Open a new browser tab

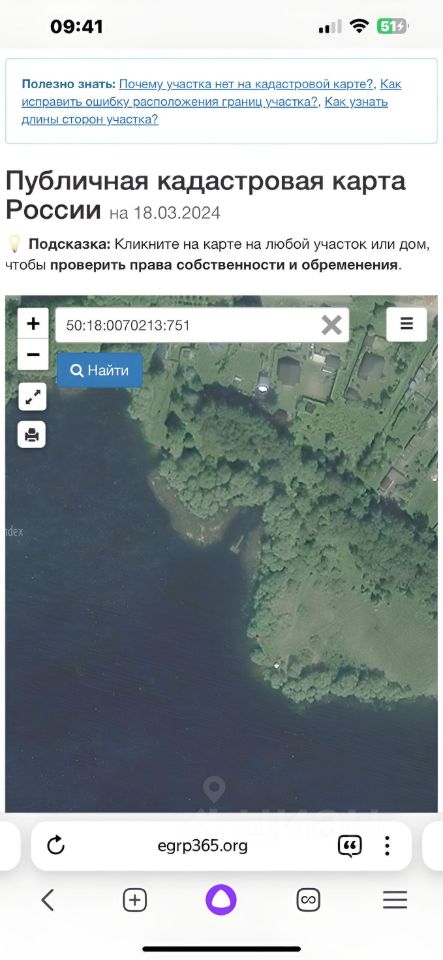point(135,900)
